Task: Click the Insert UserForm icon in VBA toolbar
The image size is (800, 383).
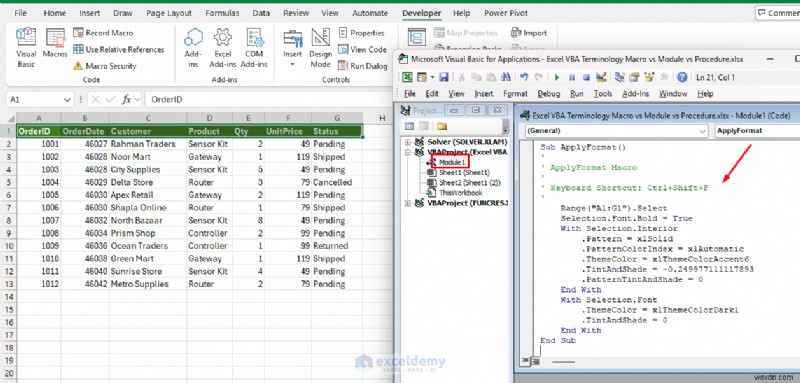Action: tap(421, 78)
